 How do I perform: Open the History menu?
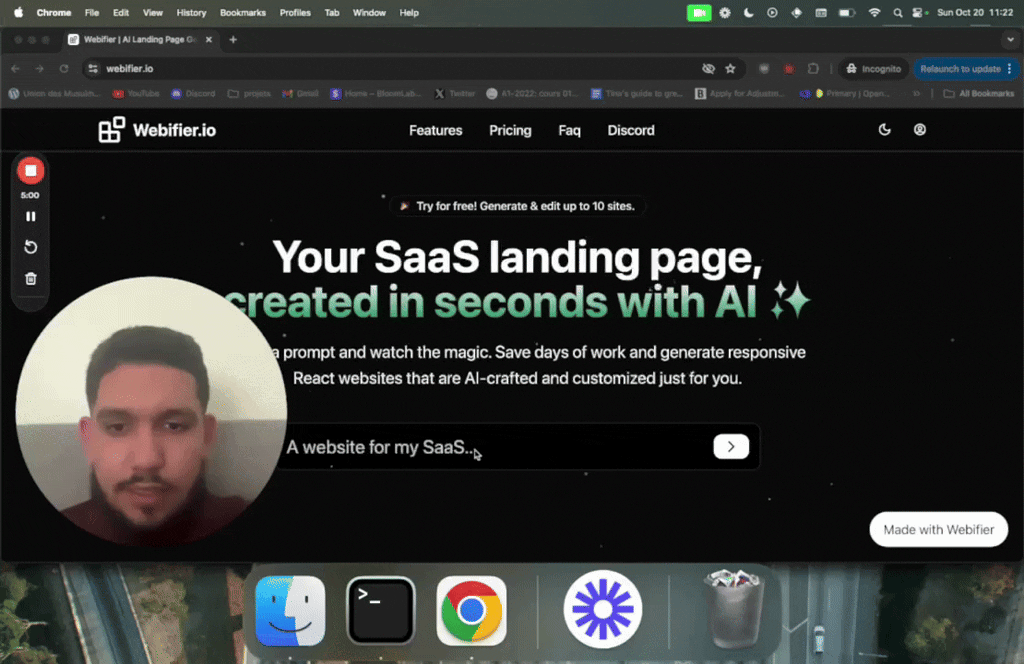191,12
